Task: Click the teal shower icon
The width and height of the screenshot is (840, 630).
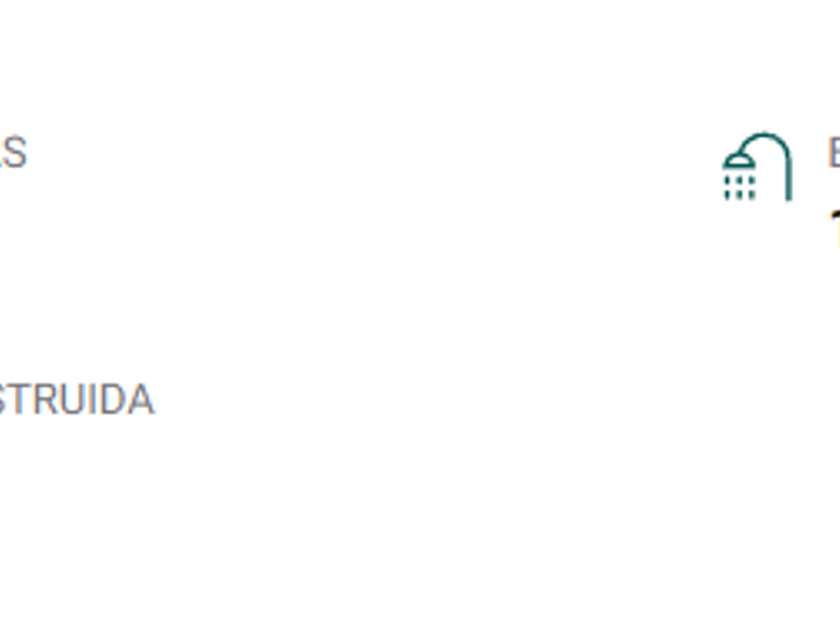Action: (757, 168)
